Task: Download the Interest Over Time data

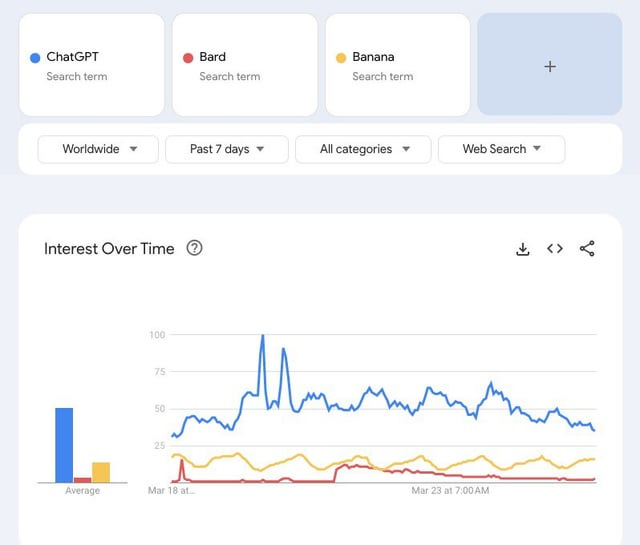Action: click(x=522, y=249)
